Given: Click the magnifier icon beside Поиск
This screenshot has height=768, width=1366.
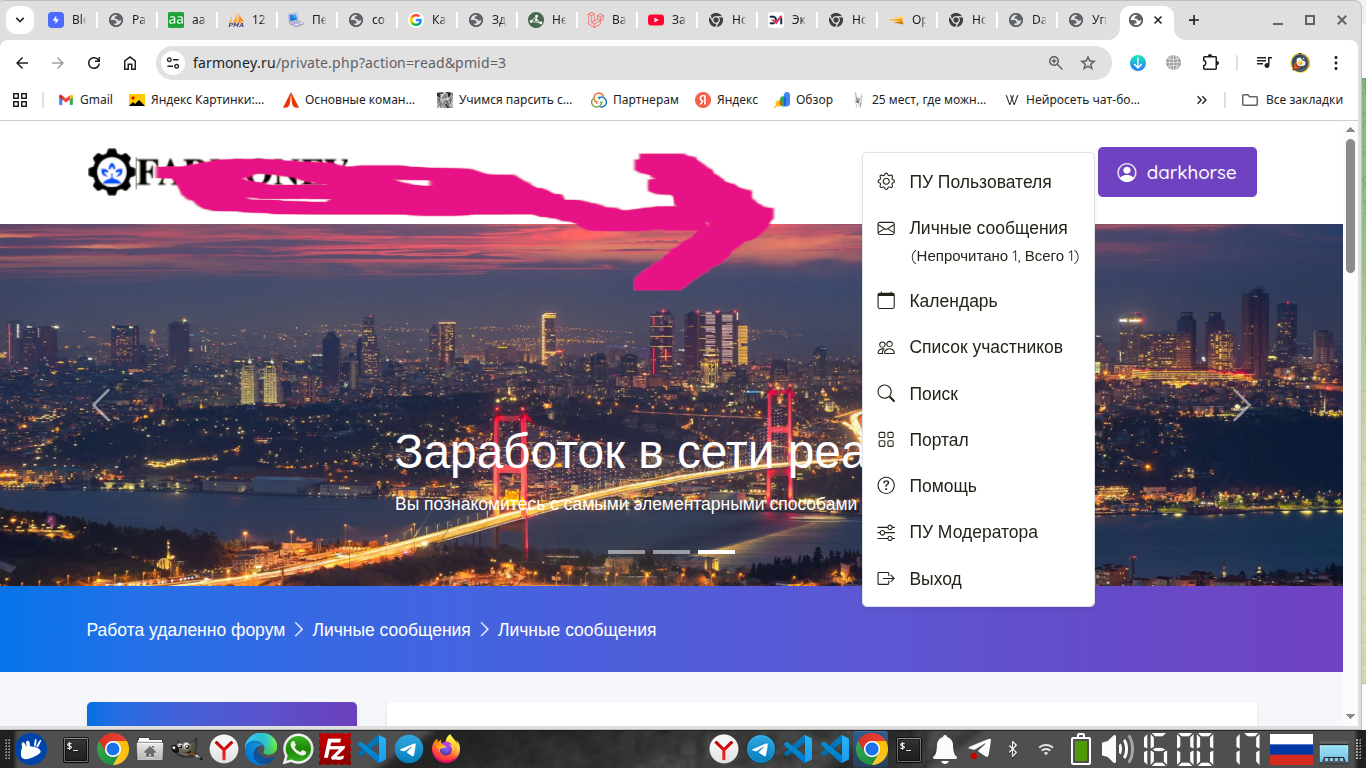Looking at the screenshot, I should 886,394.
